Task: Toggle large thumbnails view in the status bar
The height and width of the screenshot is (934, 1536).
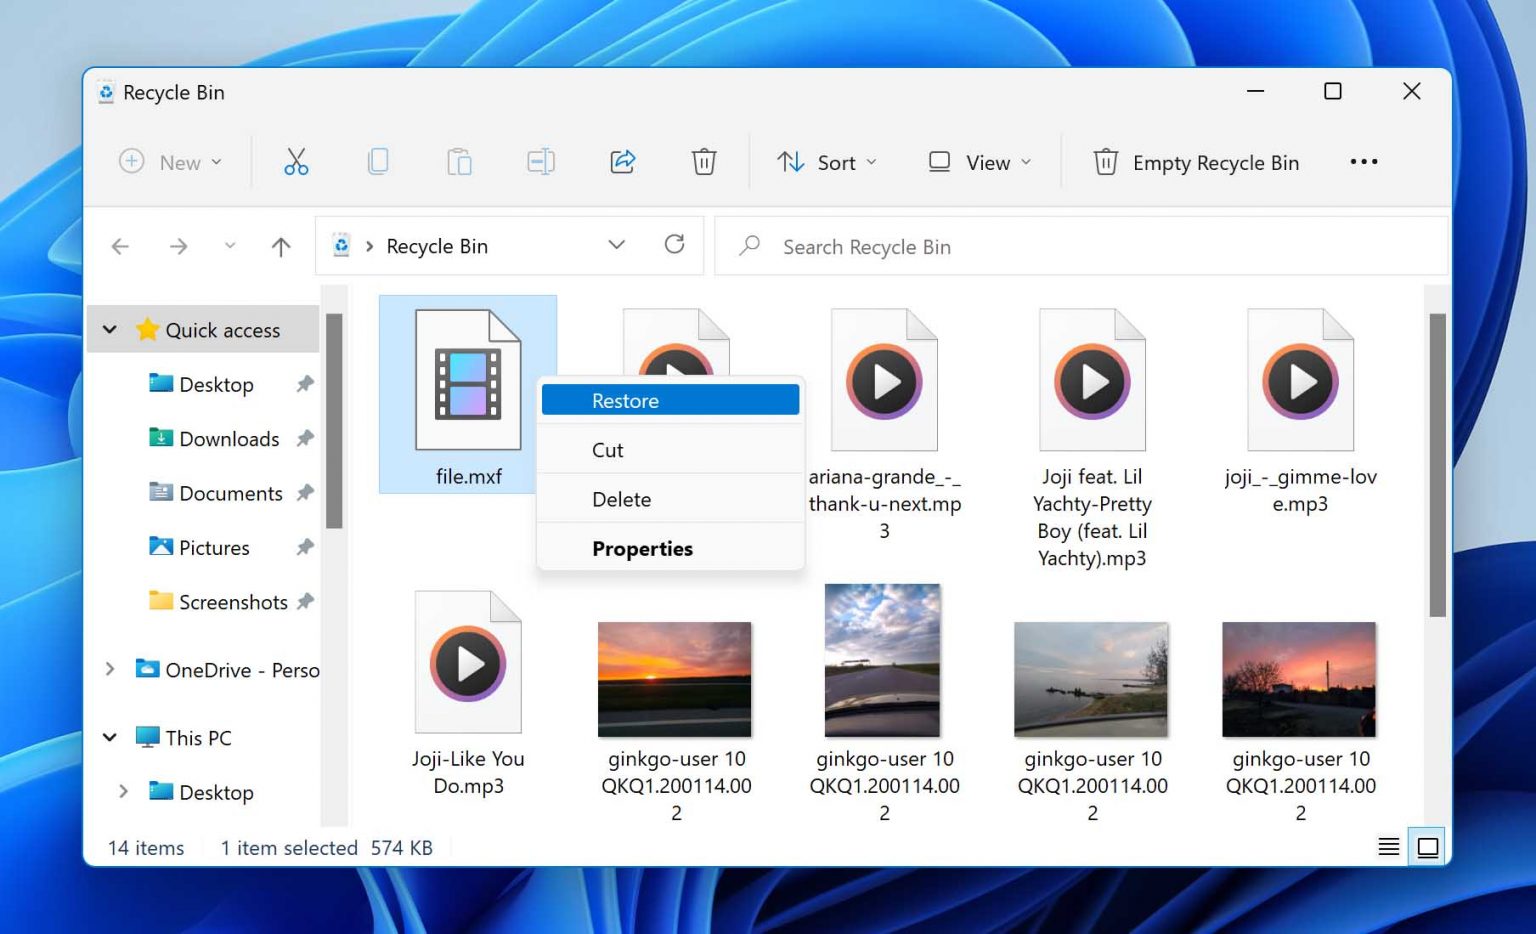Action: point(1428,846)
